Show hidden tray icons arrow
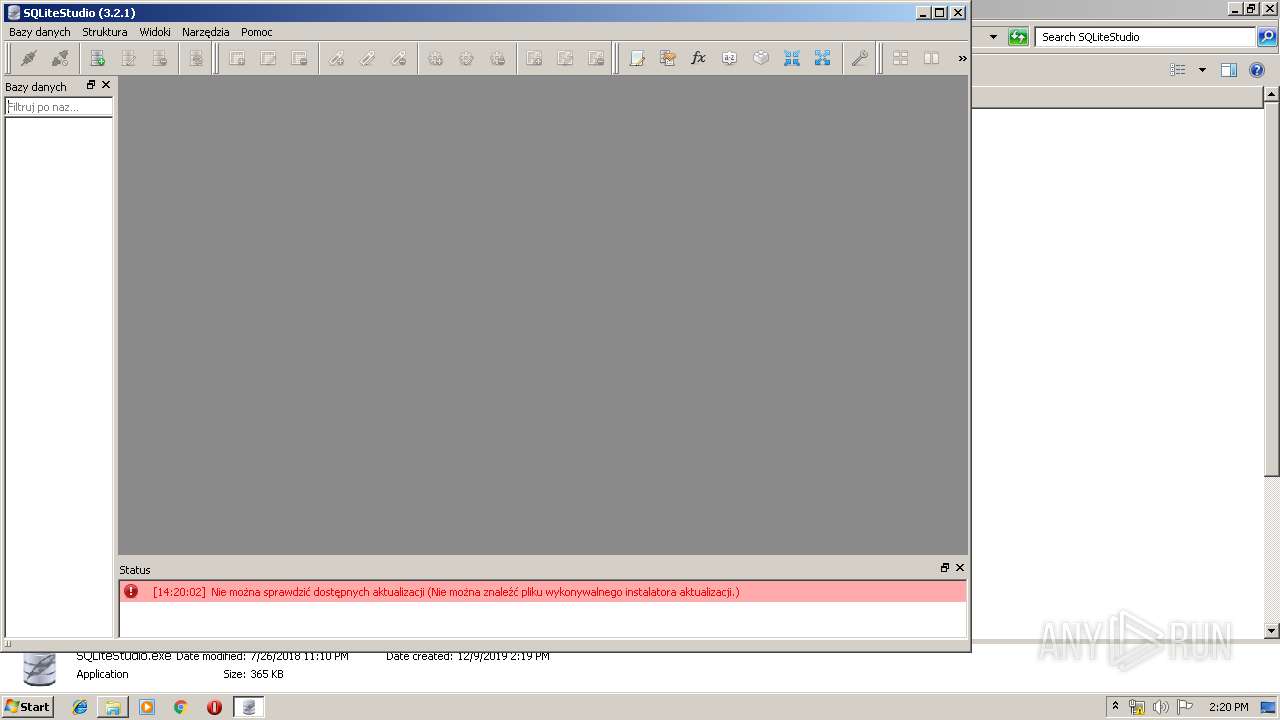The height and width of the screenshot is (720, 1280). (x=1116, y=707)
